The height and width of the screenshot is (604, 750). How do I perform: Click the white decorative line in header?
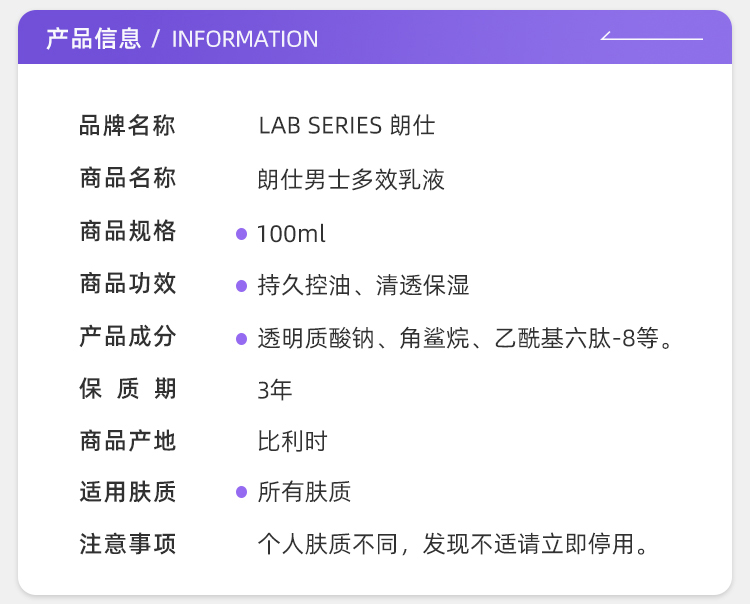coord(651,38)
